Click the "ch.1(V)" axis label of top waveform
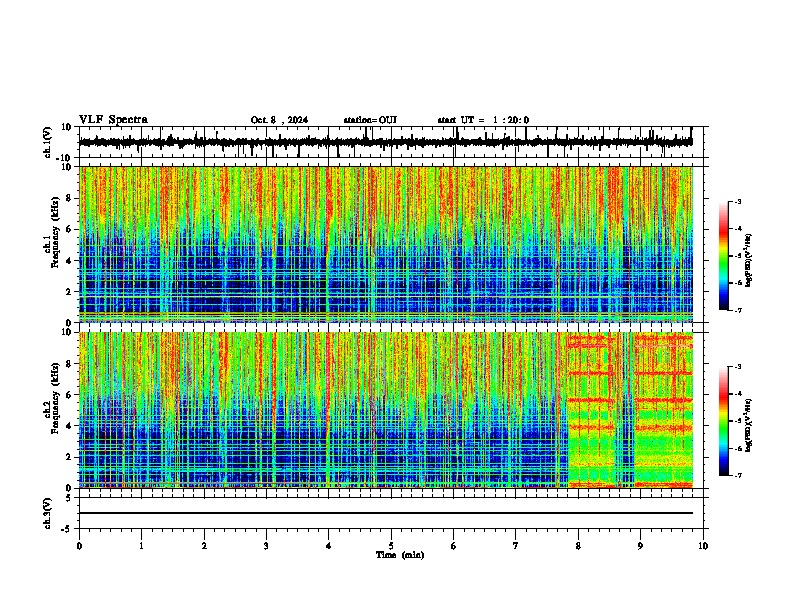792x612 pixels. click(48, 142)
